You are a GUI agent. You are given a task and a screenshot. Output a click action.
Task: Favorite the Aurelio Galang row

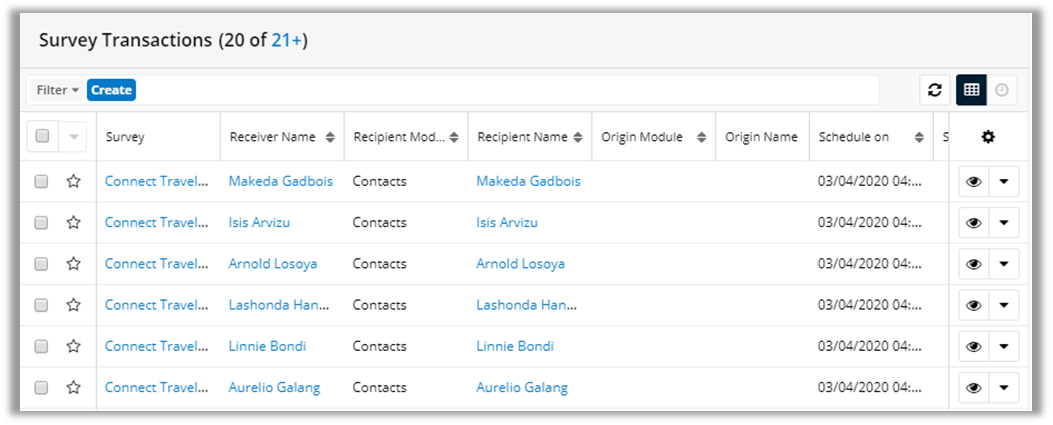(x=73, y=387)
